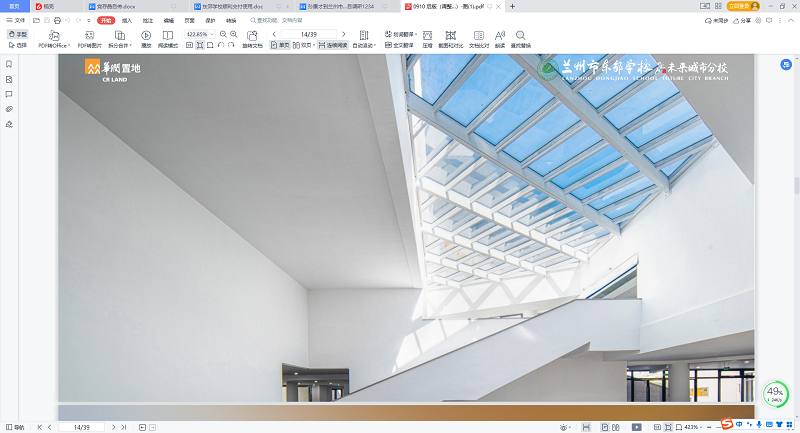Click the PDF转Office convert icon
800x433 pixels.
point(53,36)
